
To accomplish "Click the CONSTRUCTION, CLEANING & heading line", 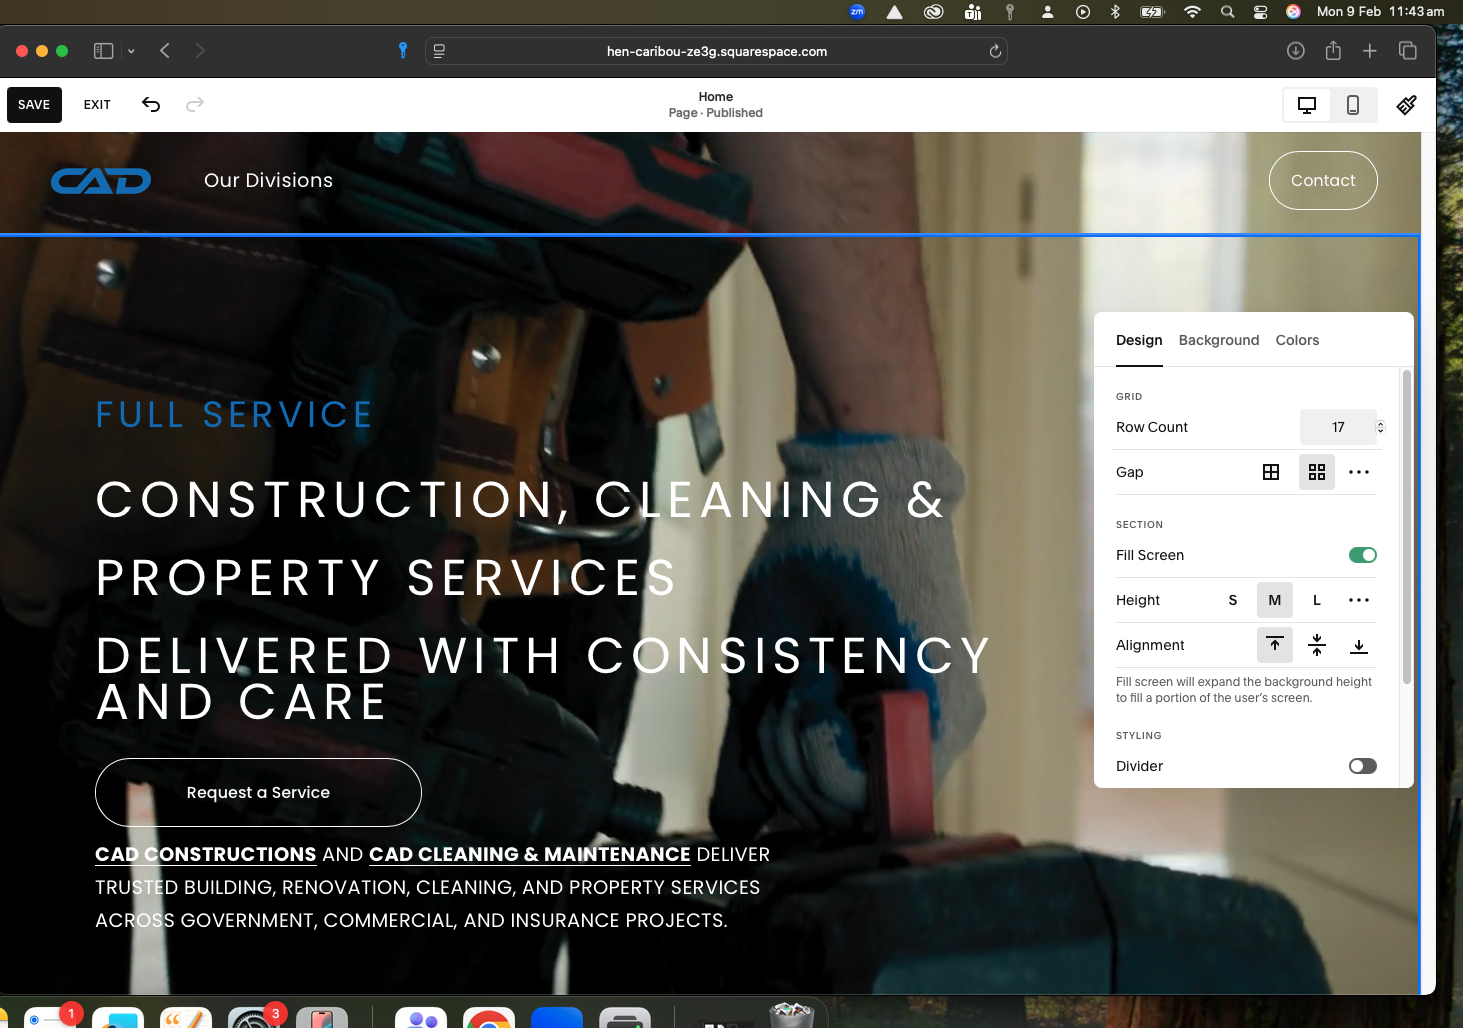I will click(520, 499).
